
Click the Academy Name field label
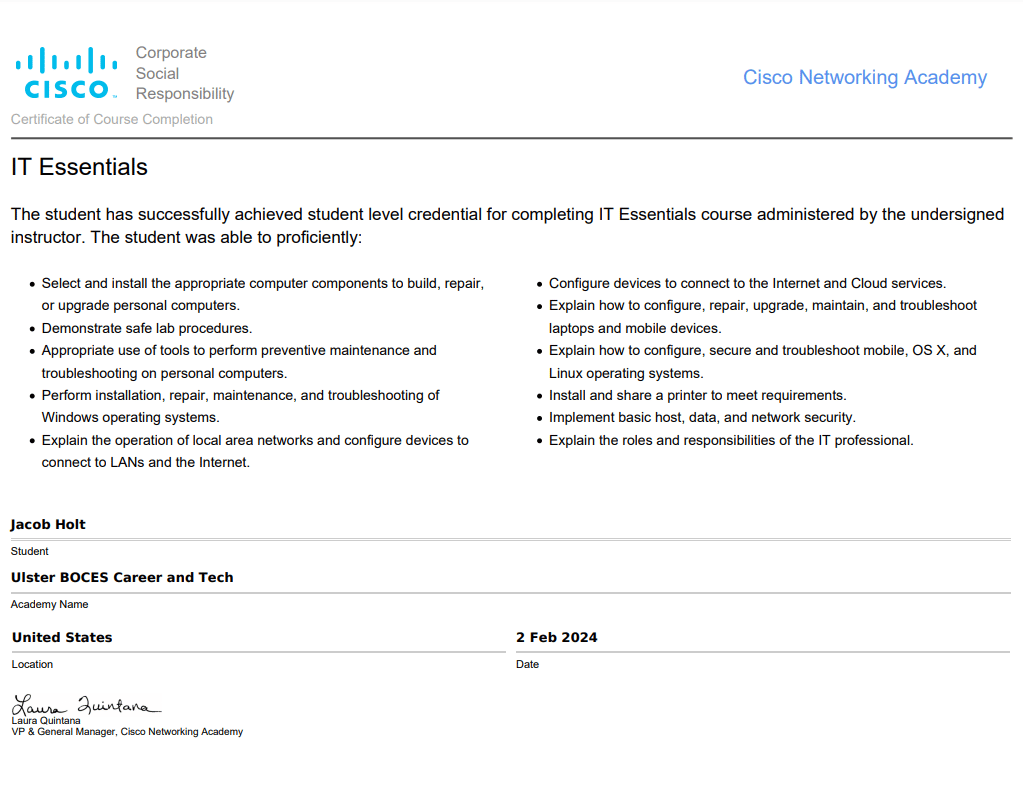49,604
